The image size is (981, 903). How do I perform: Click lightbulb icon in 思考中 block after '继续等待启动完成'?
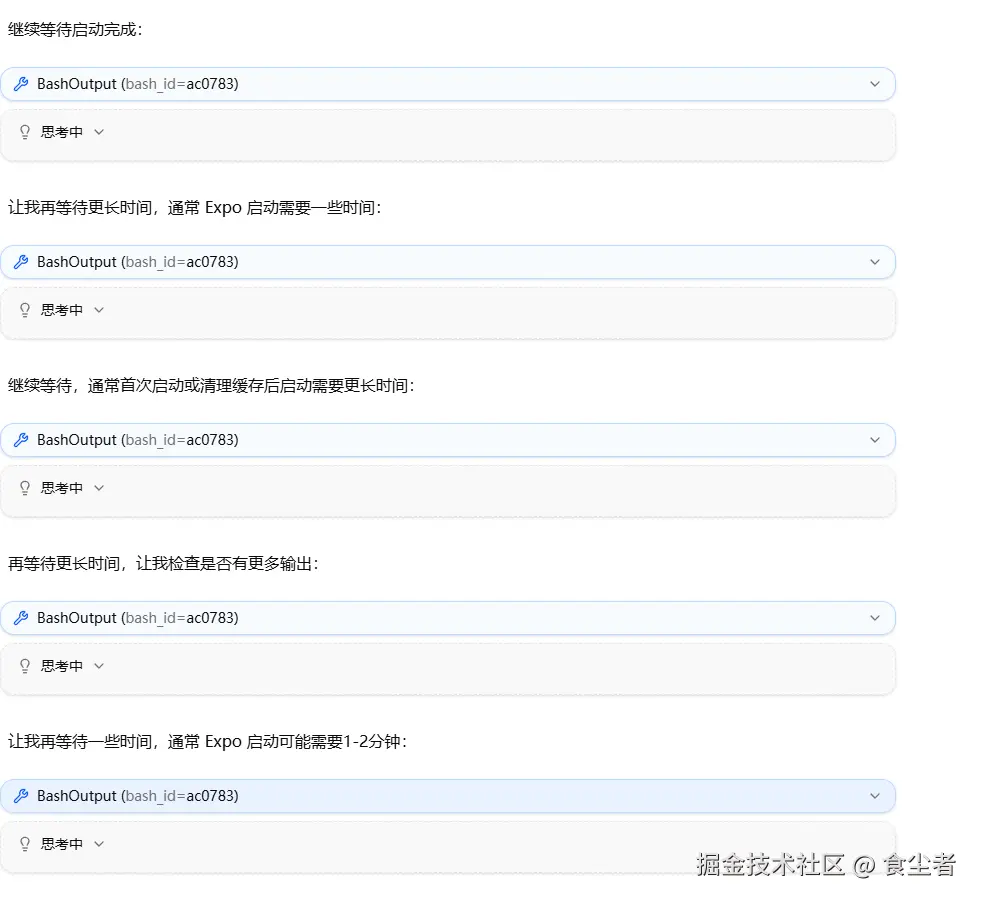tap(25, 132)
